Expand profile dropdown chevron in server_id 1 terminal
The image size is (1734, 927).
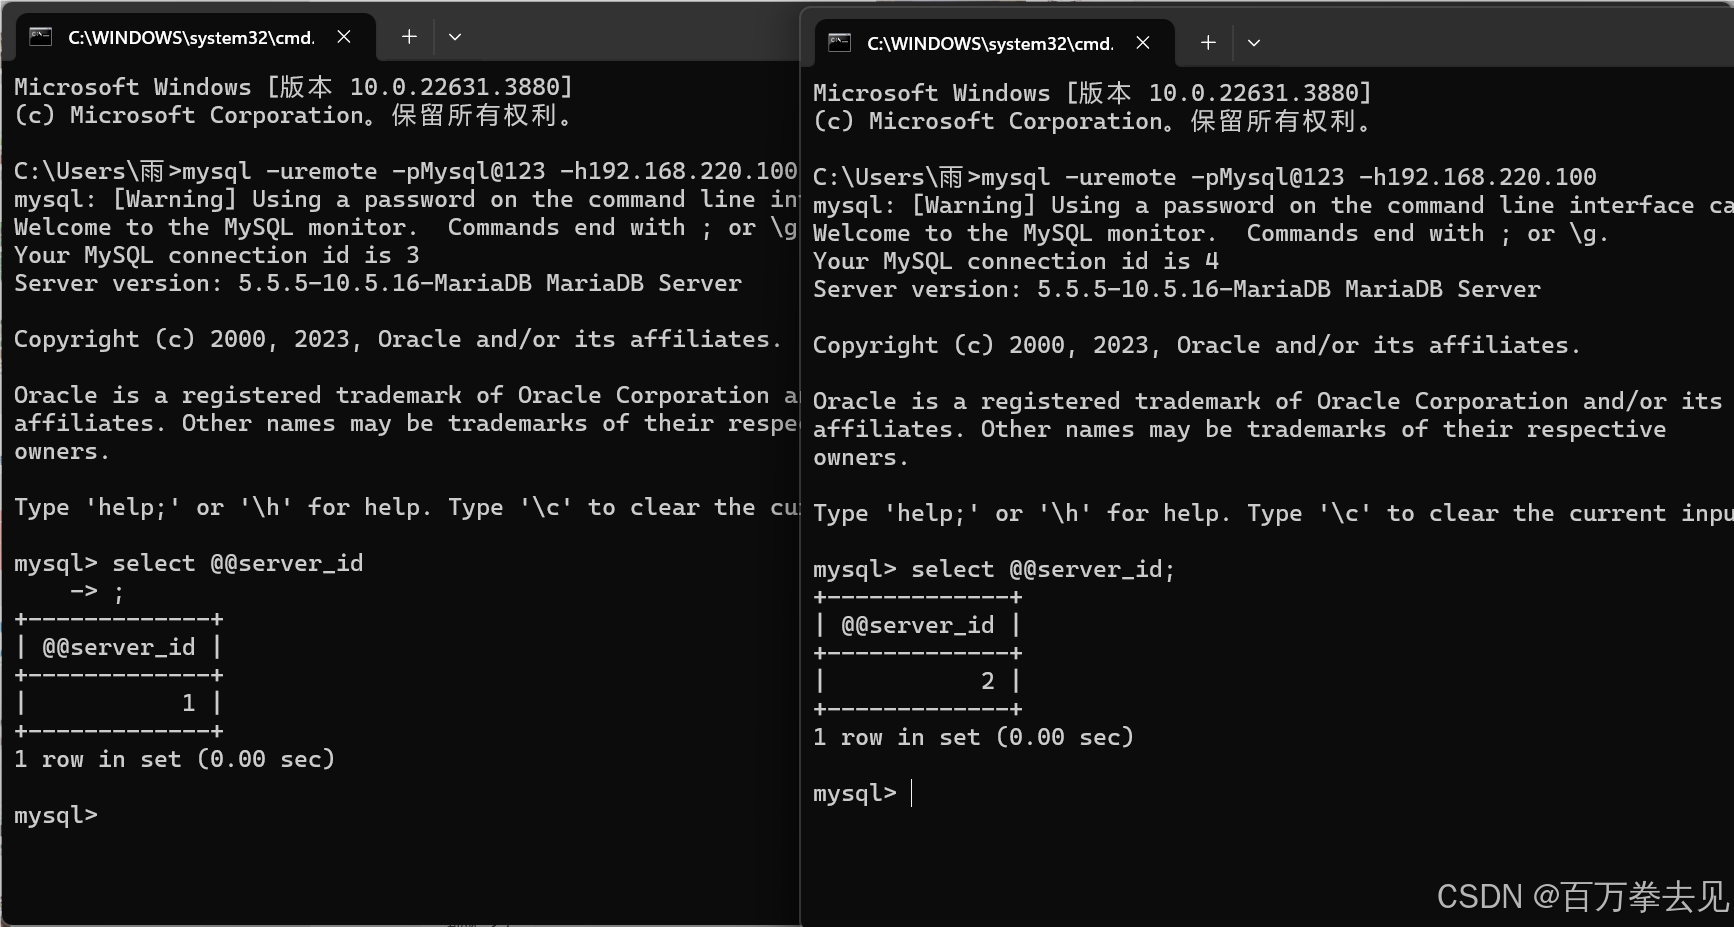point(455,37)
